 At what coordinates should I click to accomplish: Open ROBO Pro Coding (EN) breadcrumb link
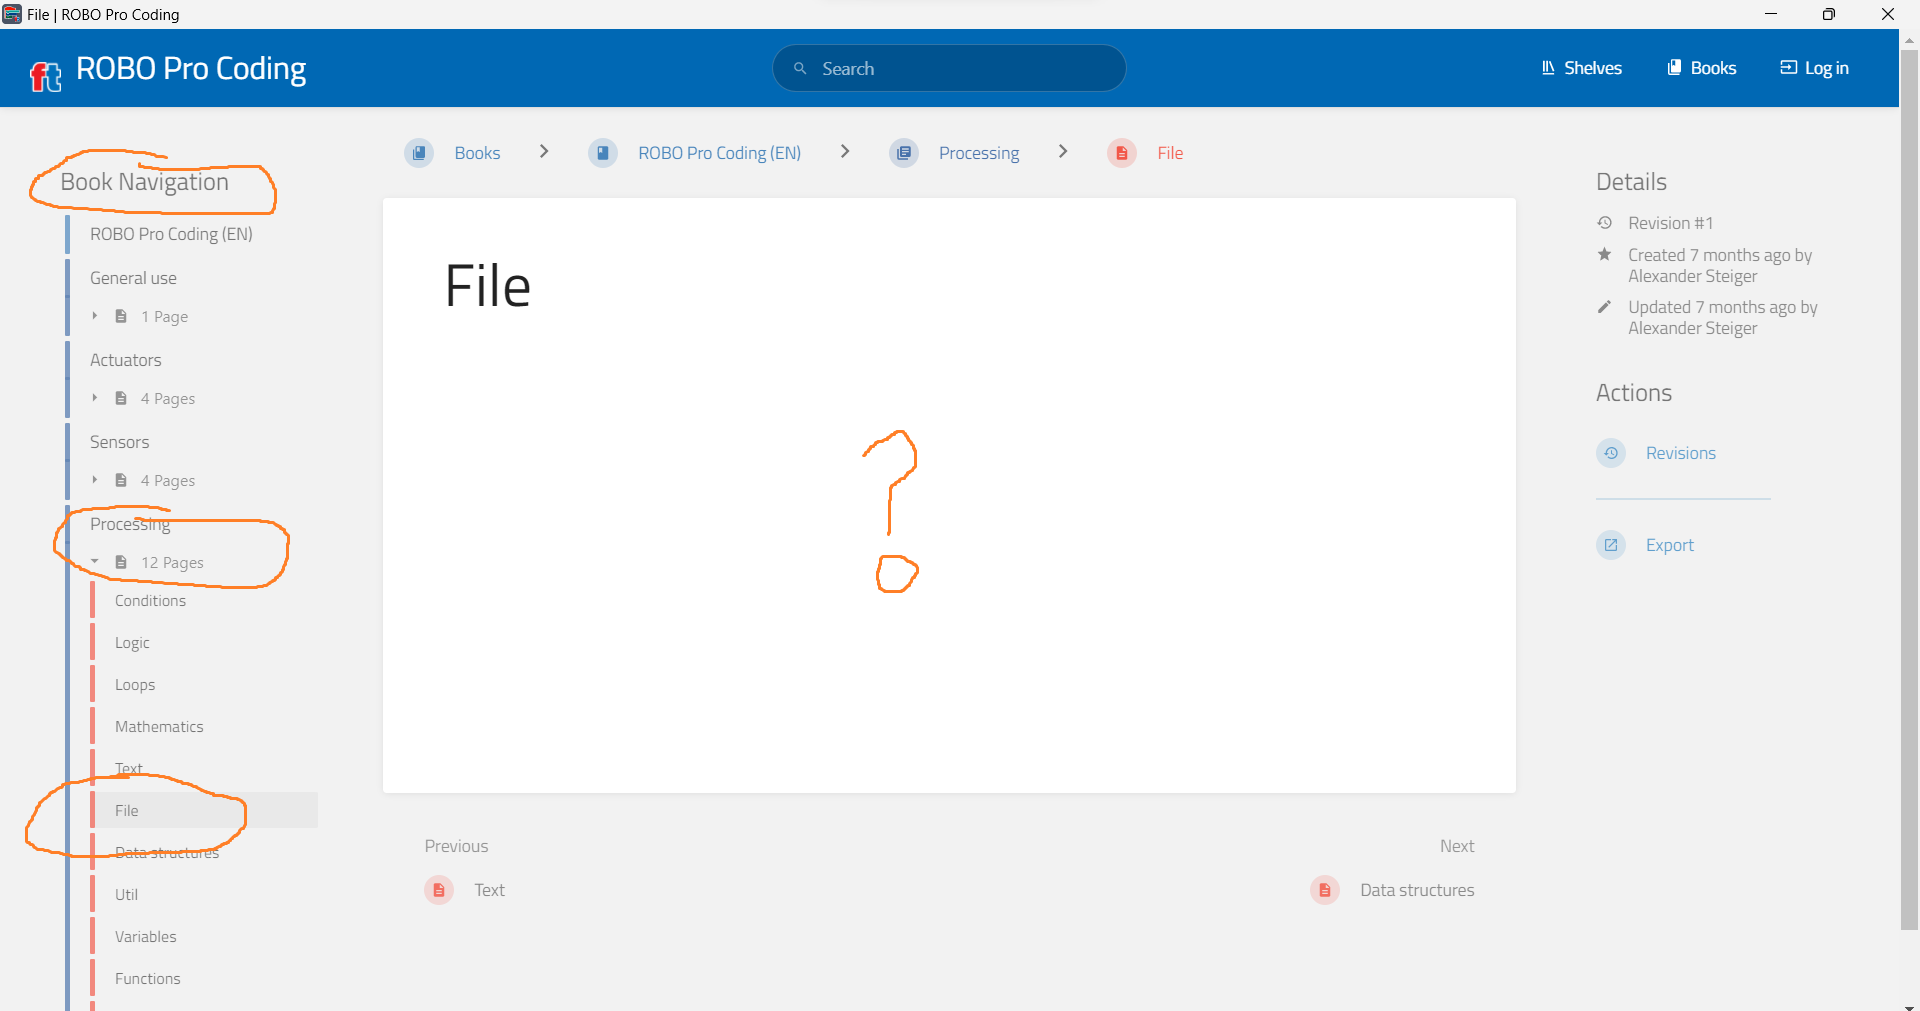[720, 153]
